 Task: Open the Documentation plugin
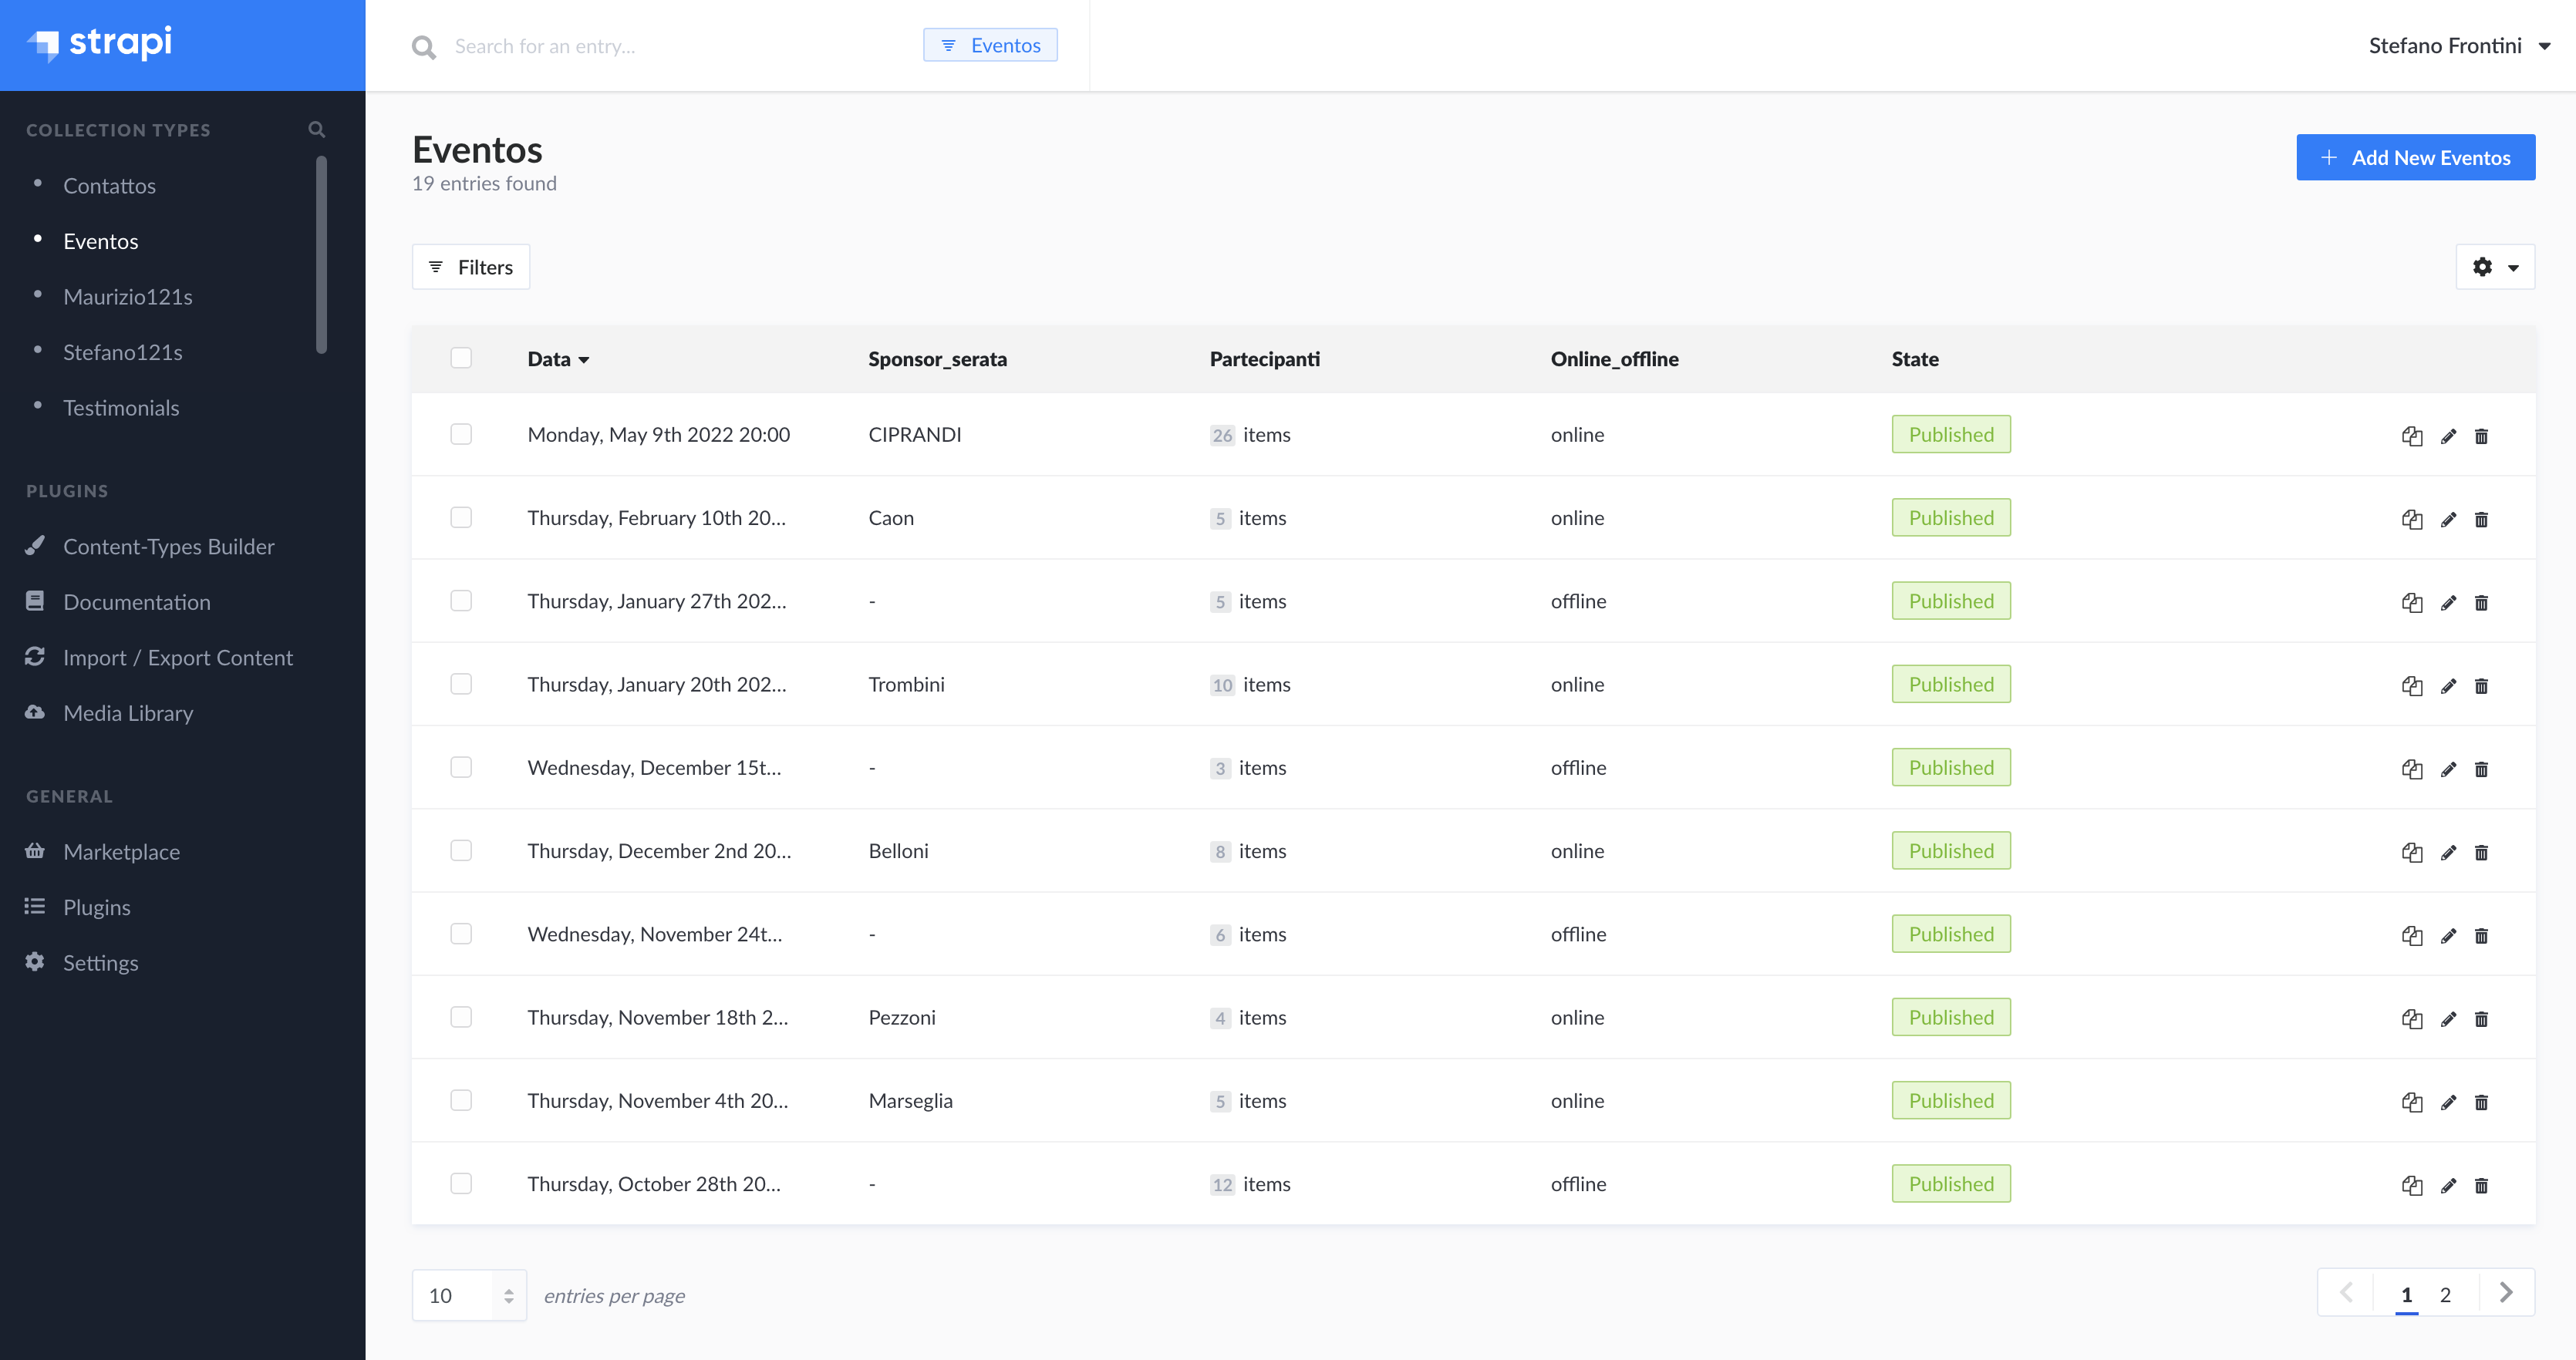click(137, 601)
